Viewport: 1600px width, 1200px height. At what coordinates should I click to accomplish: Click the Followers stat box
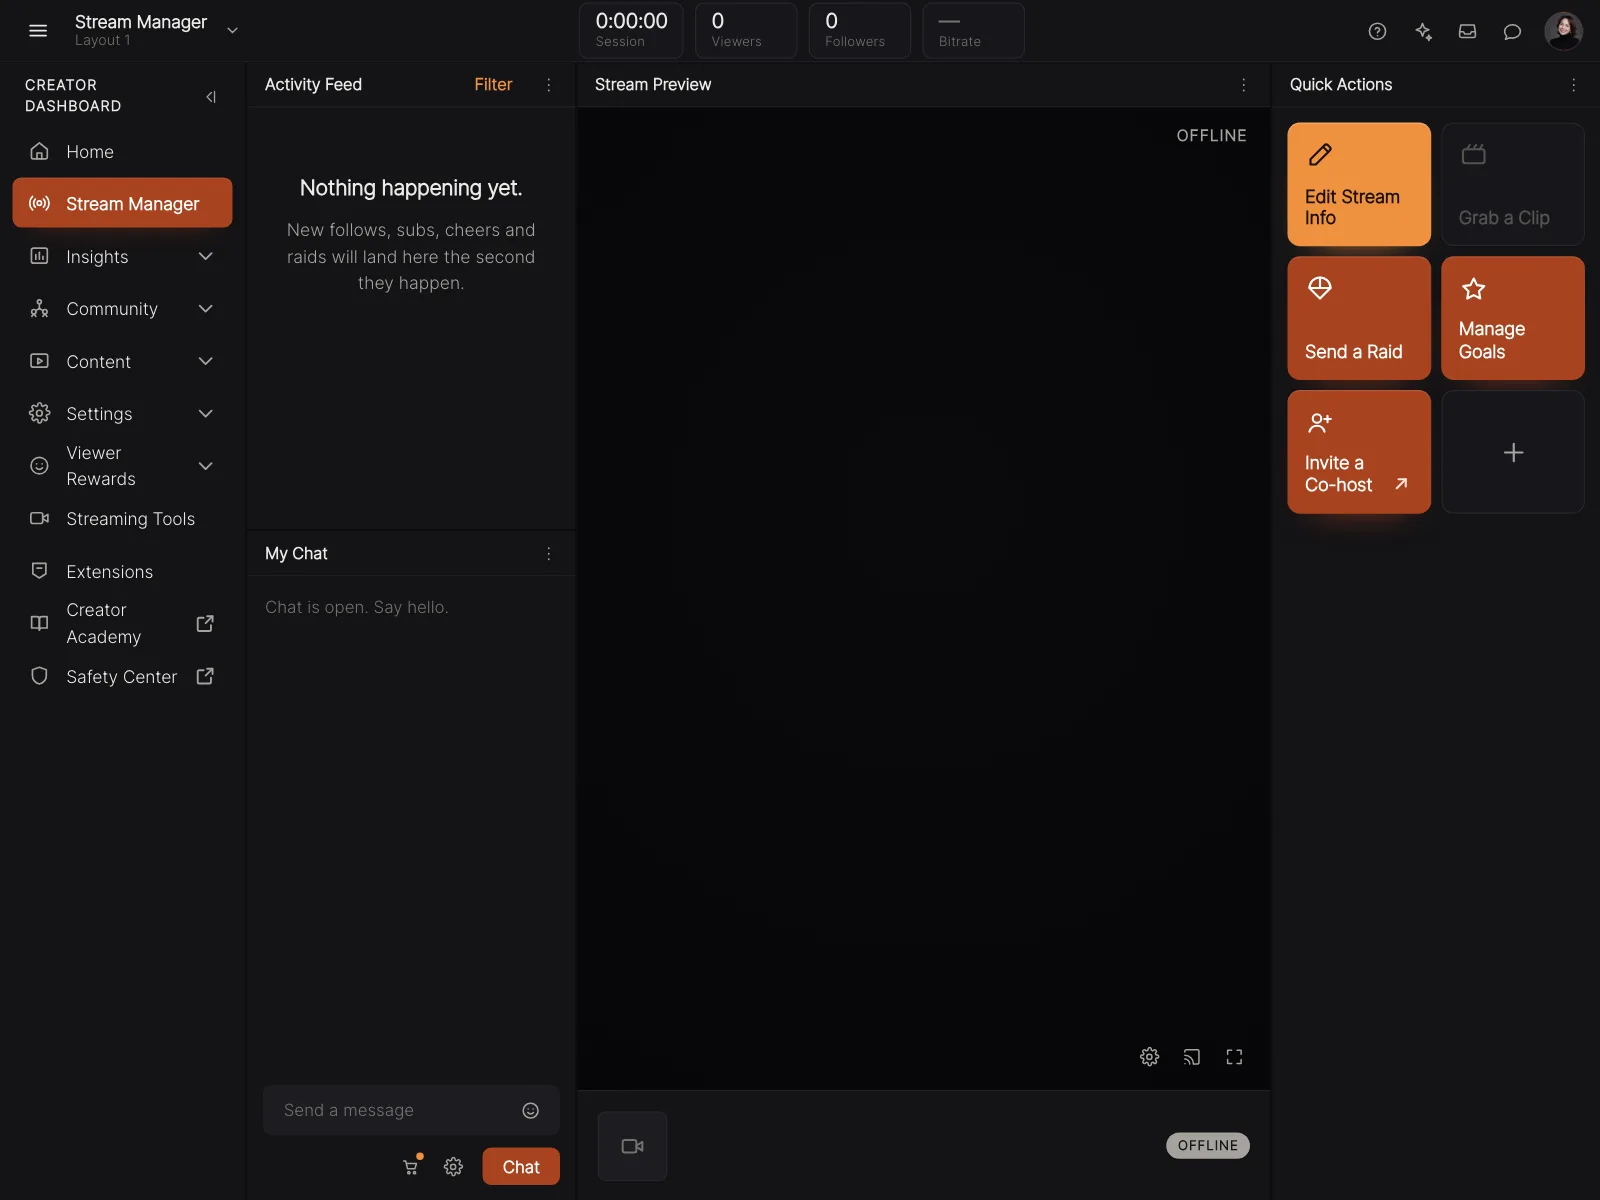click(x=860, y=30)
